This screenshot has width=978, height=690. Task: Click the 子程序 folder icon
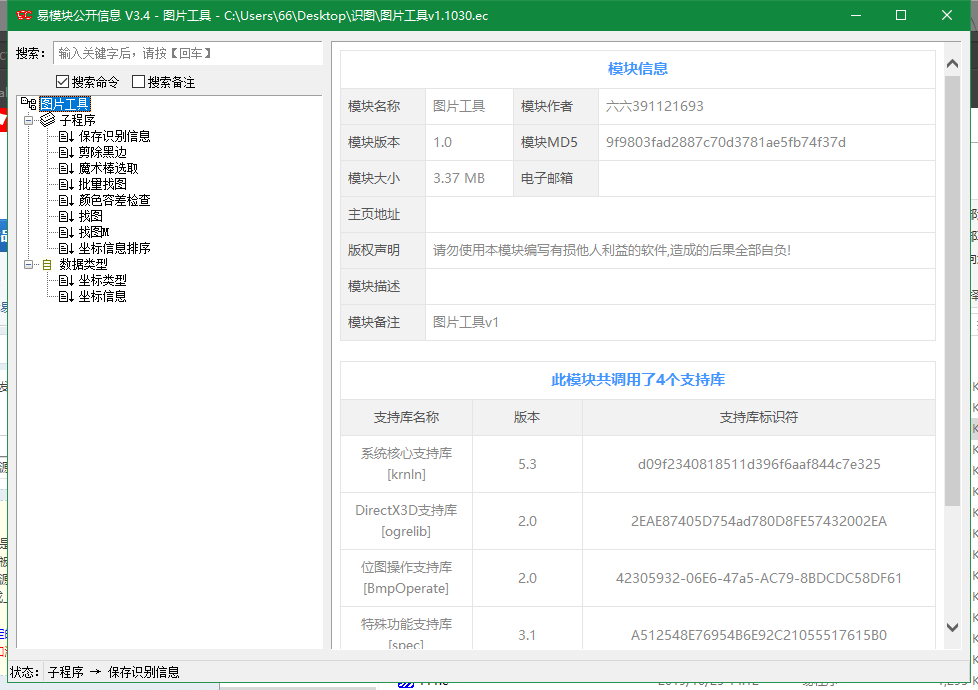click(x=47, y=119)
